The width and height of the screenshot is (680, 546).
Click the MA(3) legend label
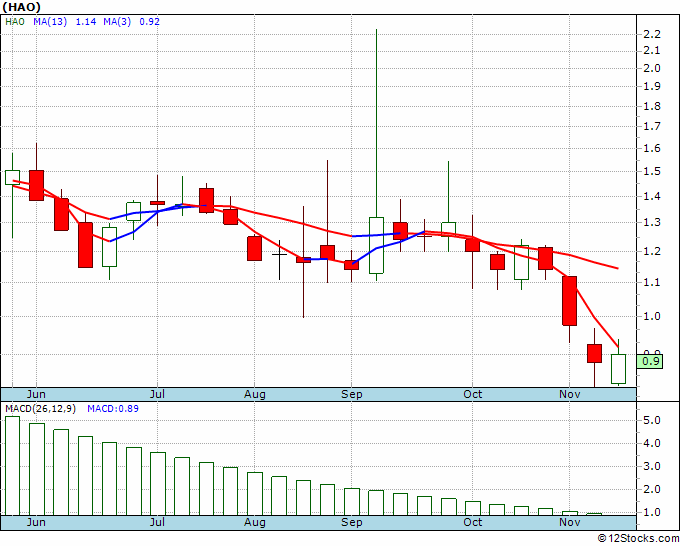pos(117,22)
